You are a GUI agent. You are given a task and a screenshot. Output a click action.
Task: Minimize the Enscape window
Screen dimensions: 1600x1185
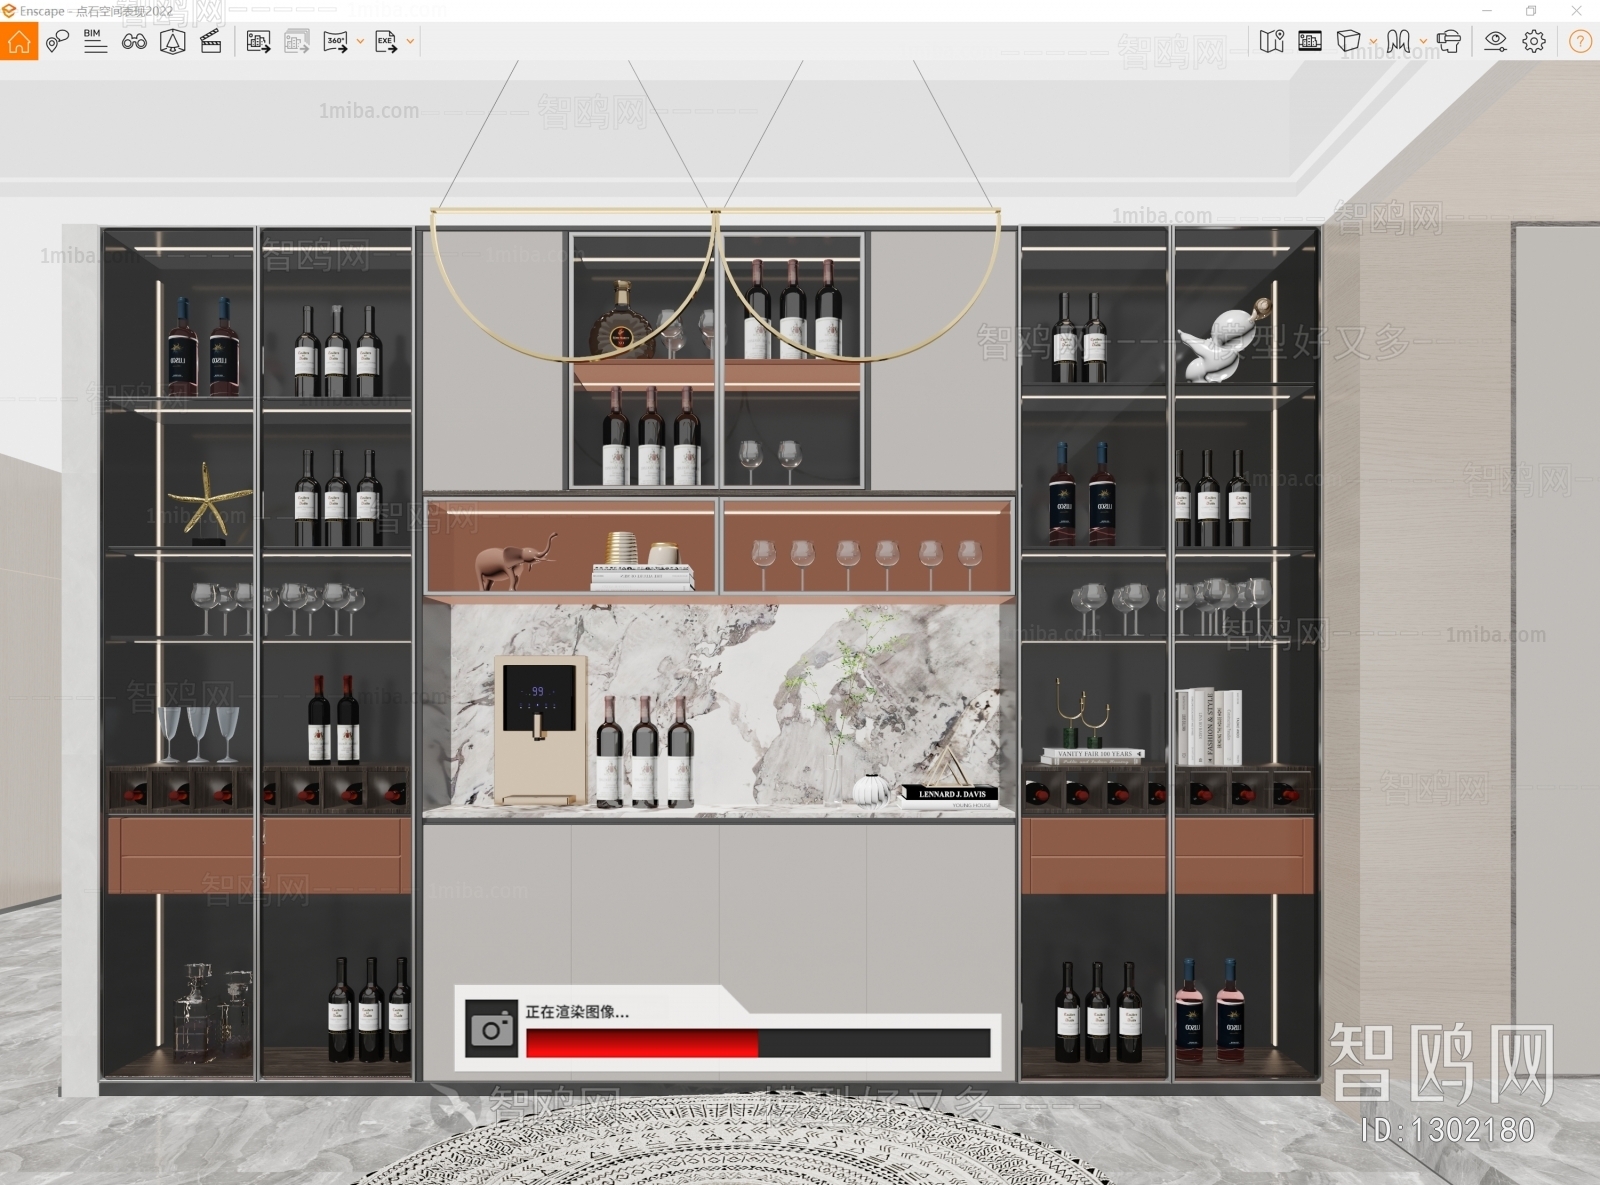pyautogui.click(x=1487, y=11)
